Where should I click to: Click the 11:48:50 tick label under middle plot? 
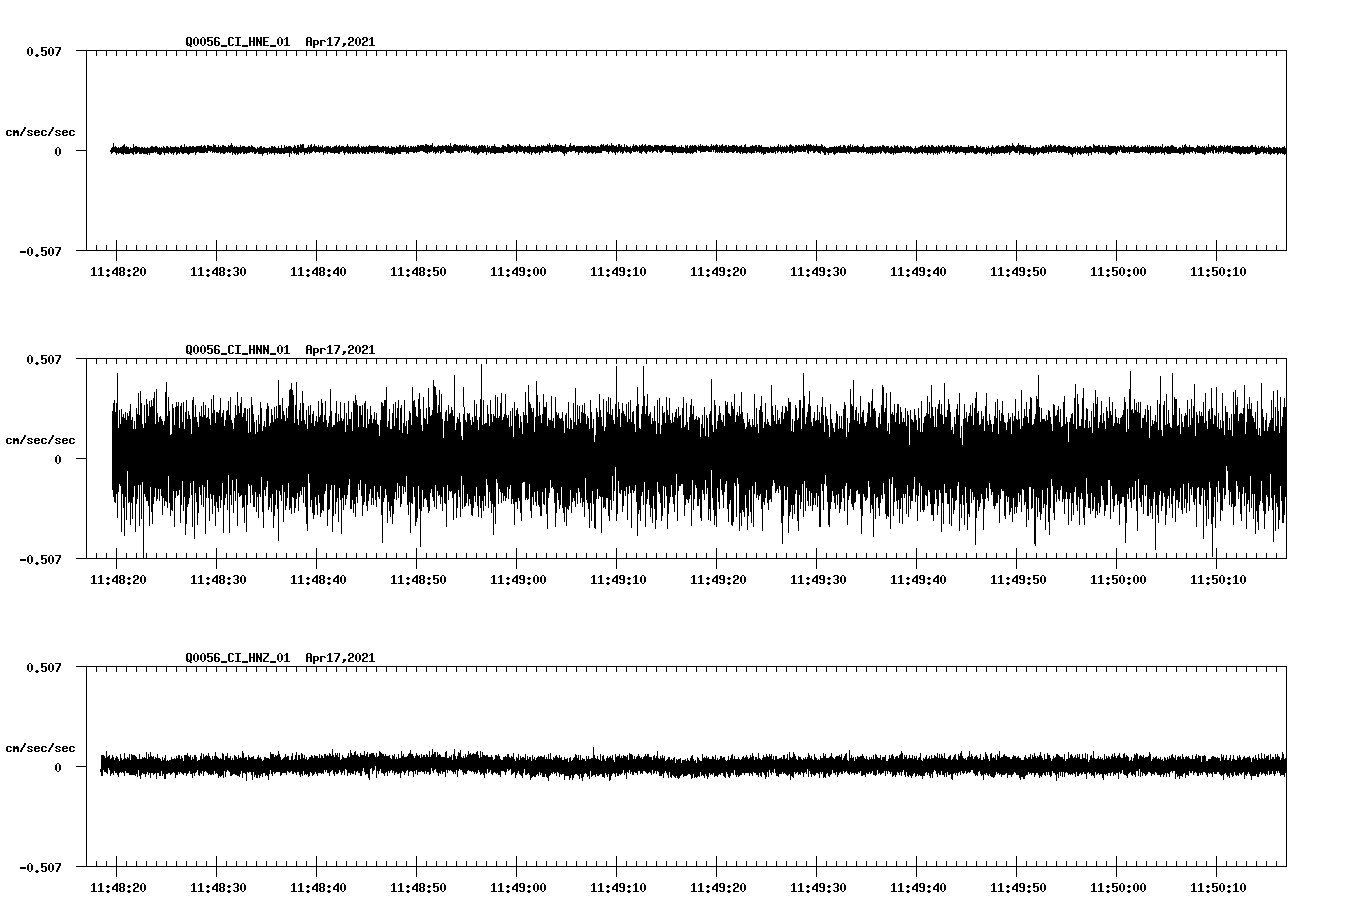coord(416,578)
